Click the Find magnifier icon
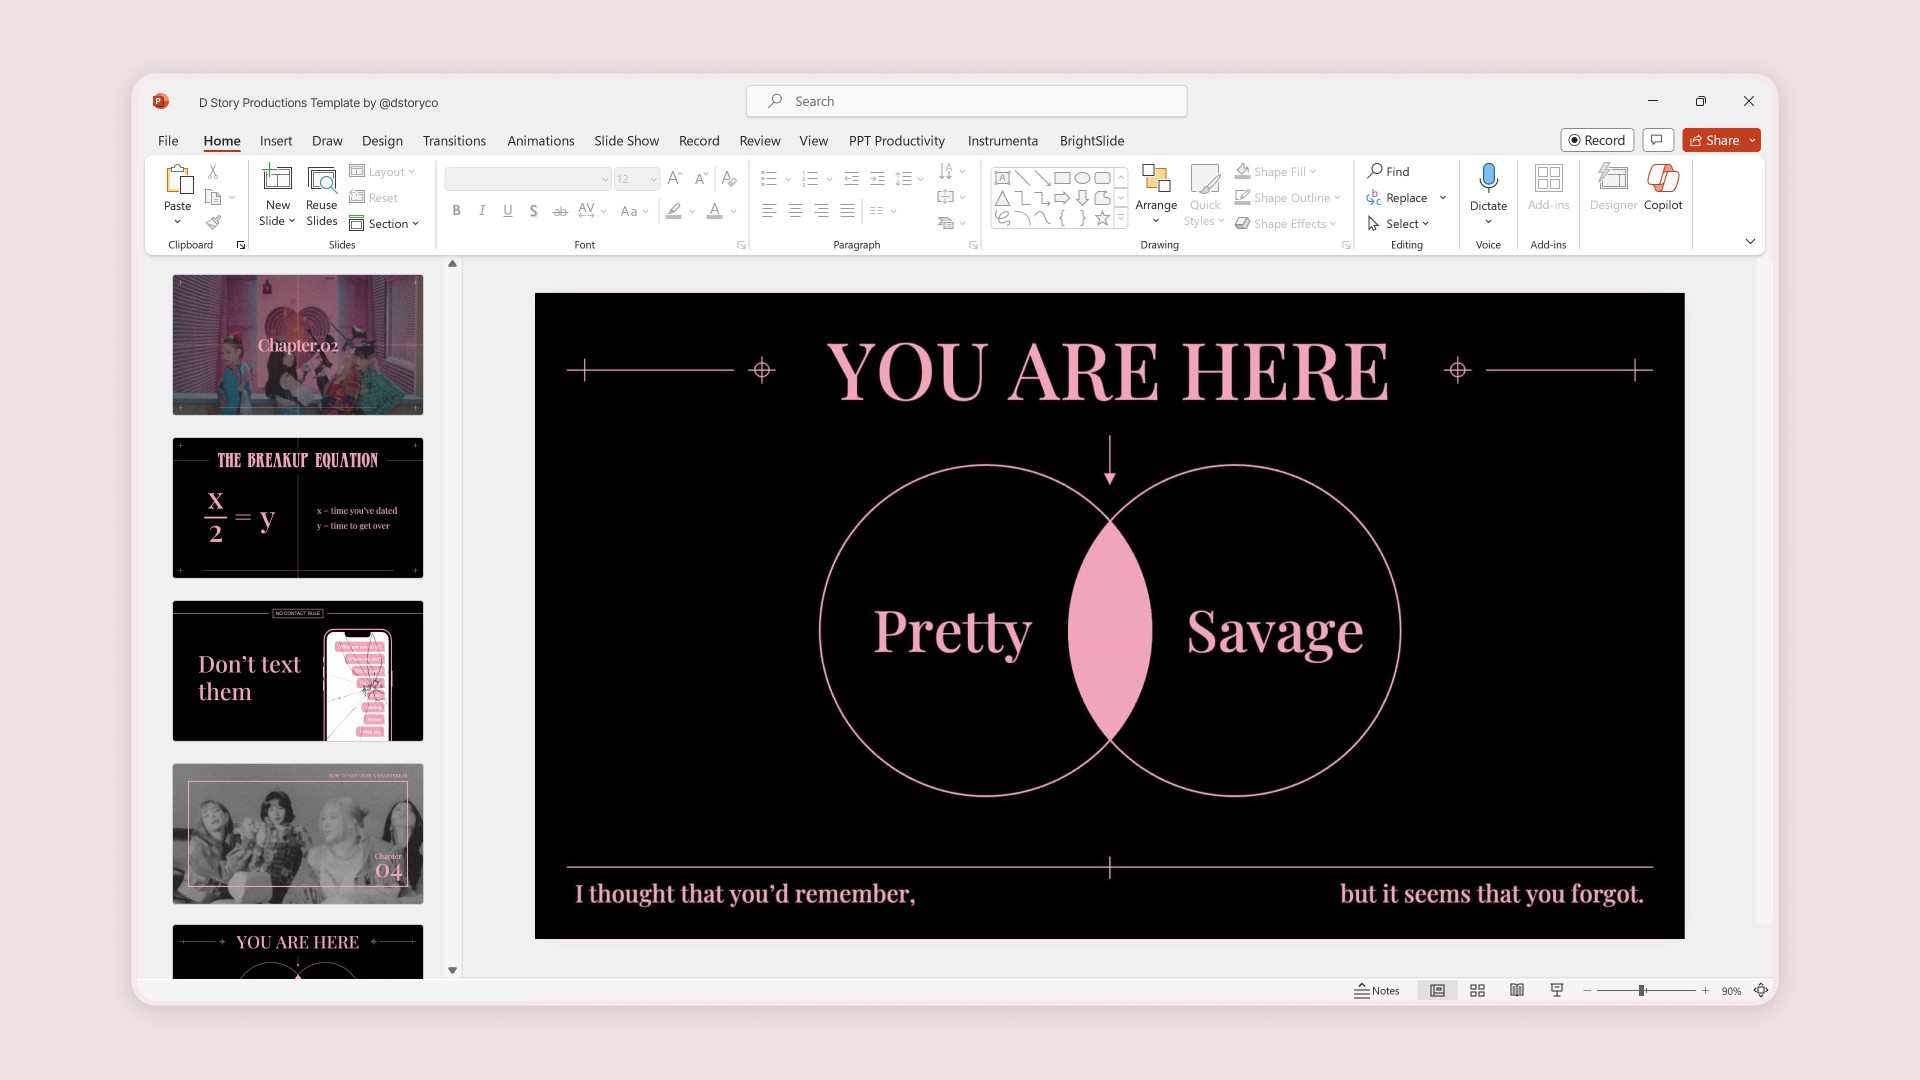 click(1376, 171)
